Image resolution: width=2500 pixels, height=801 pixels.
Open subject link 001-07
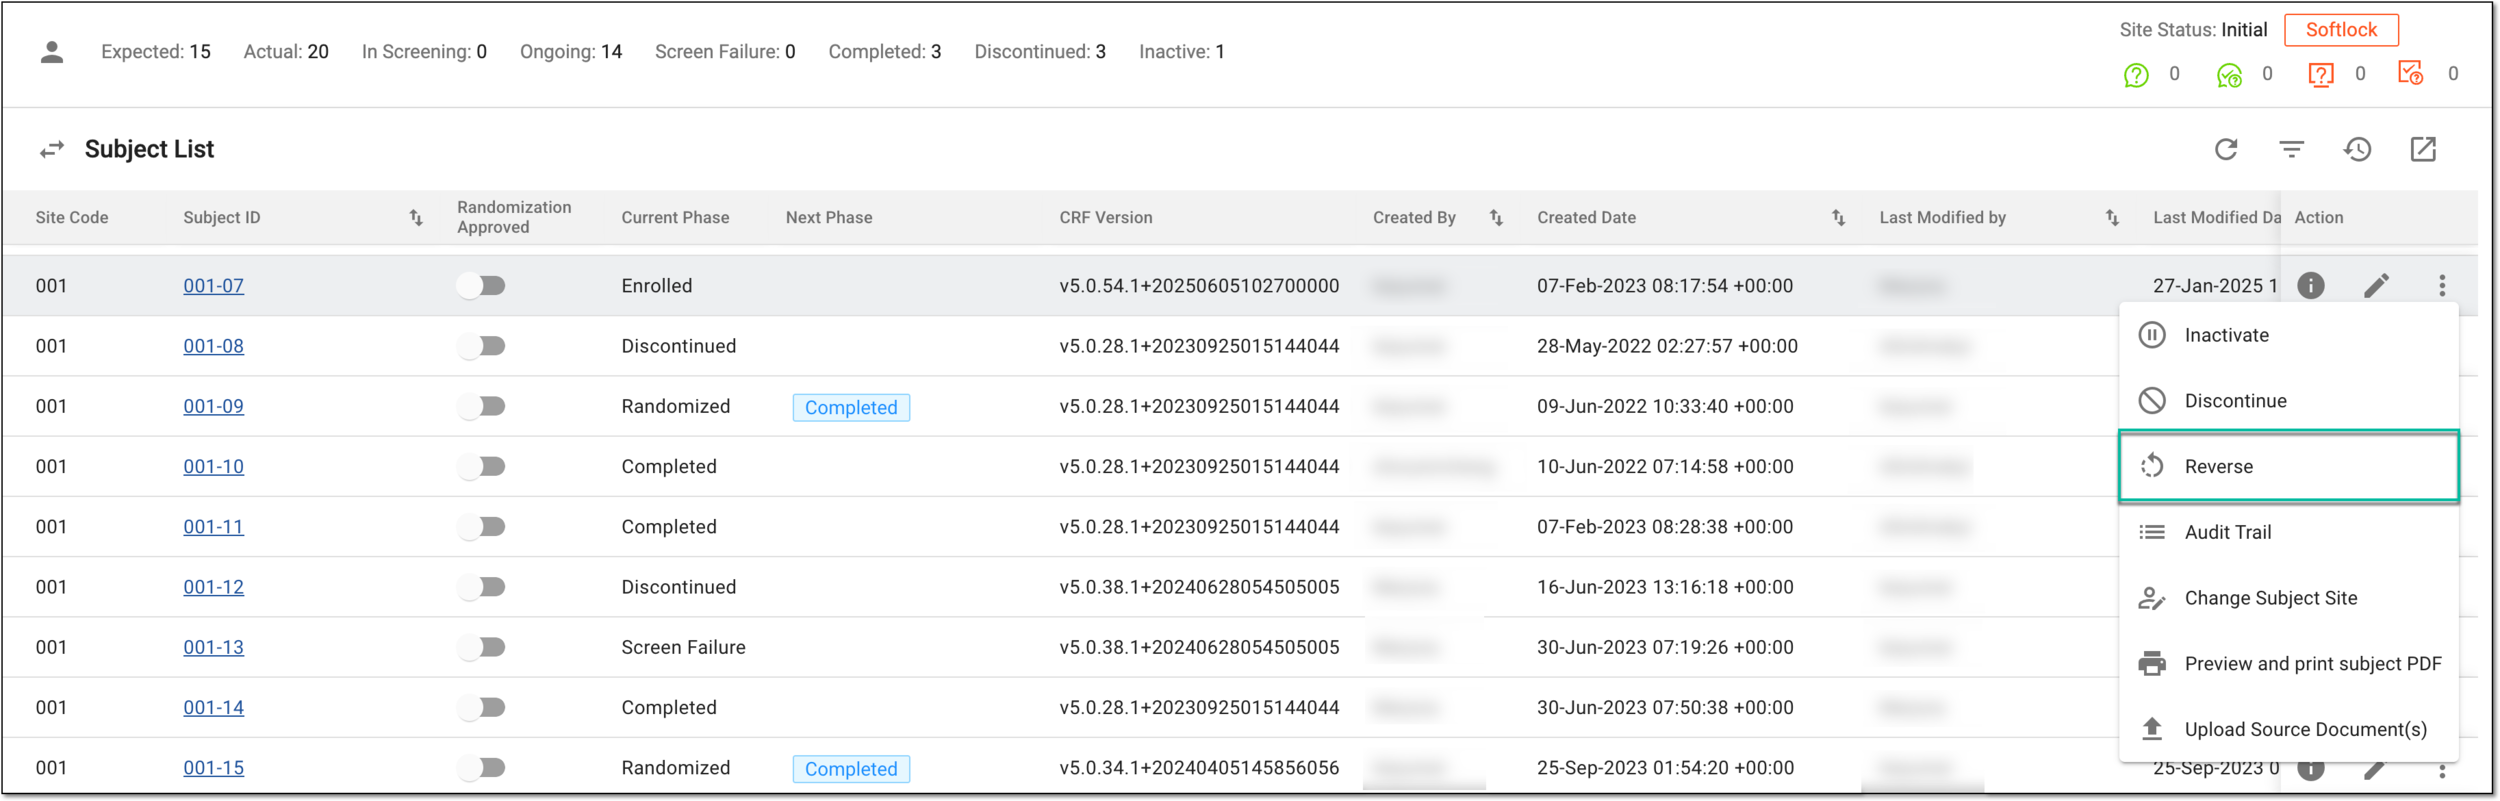pyautogui.click(x=214, y=286)
